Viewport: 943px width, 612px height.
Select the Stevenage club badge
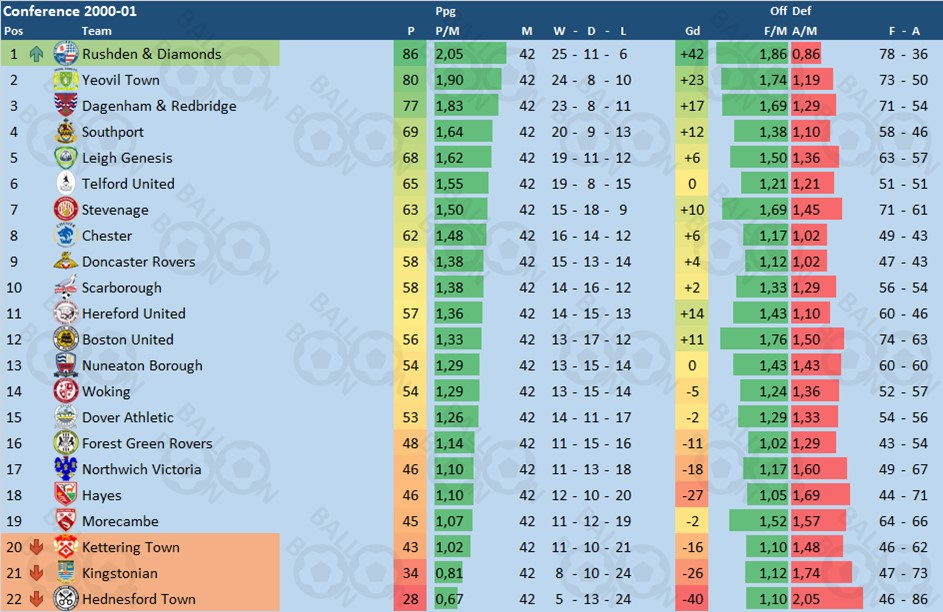(66, 209)
